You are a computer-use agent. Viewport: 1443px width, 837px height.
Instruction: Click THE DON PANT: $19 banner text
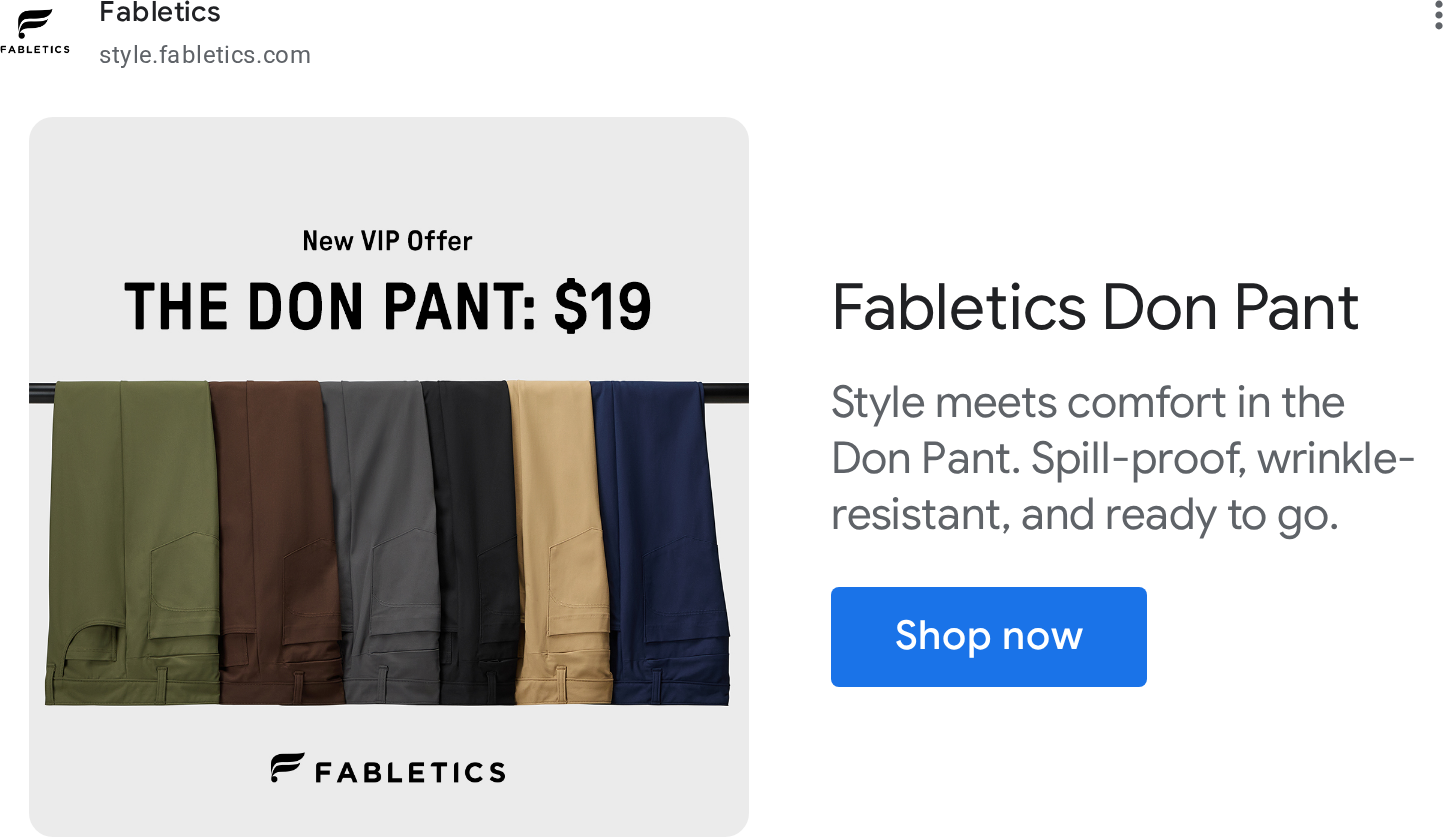(x=387, y=306)
